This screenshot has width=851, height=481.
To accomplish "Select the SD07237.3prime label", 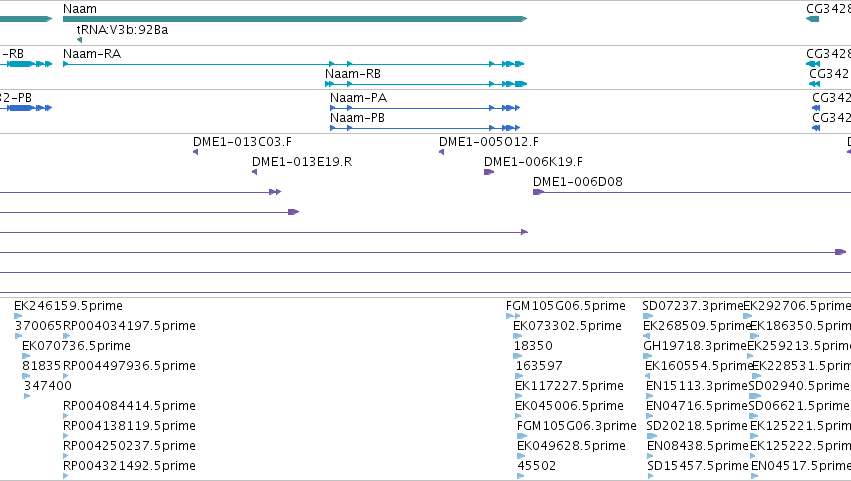I will tap(693, 306).
